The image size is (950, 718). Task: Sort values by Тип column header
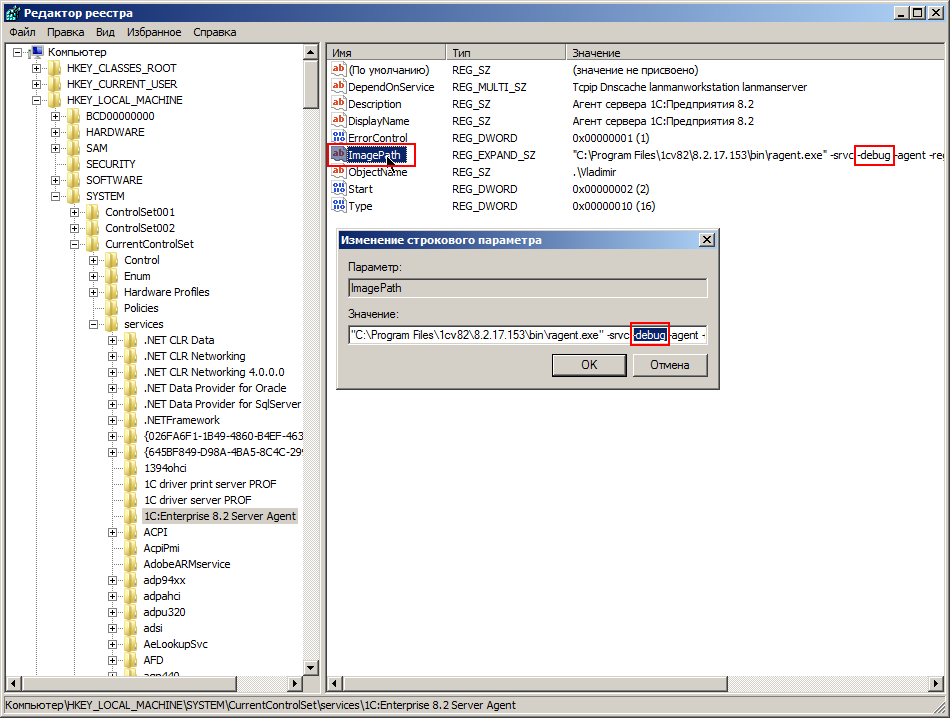[506, 53]
